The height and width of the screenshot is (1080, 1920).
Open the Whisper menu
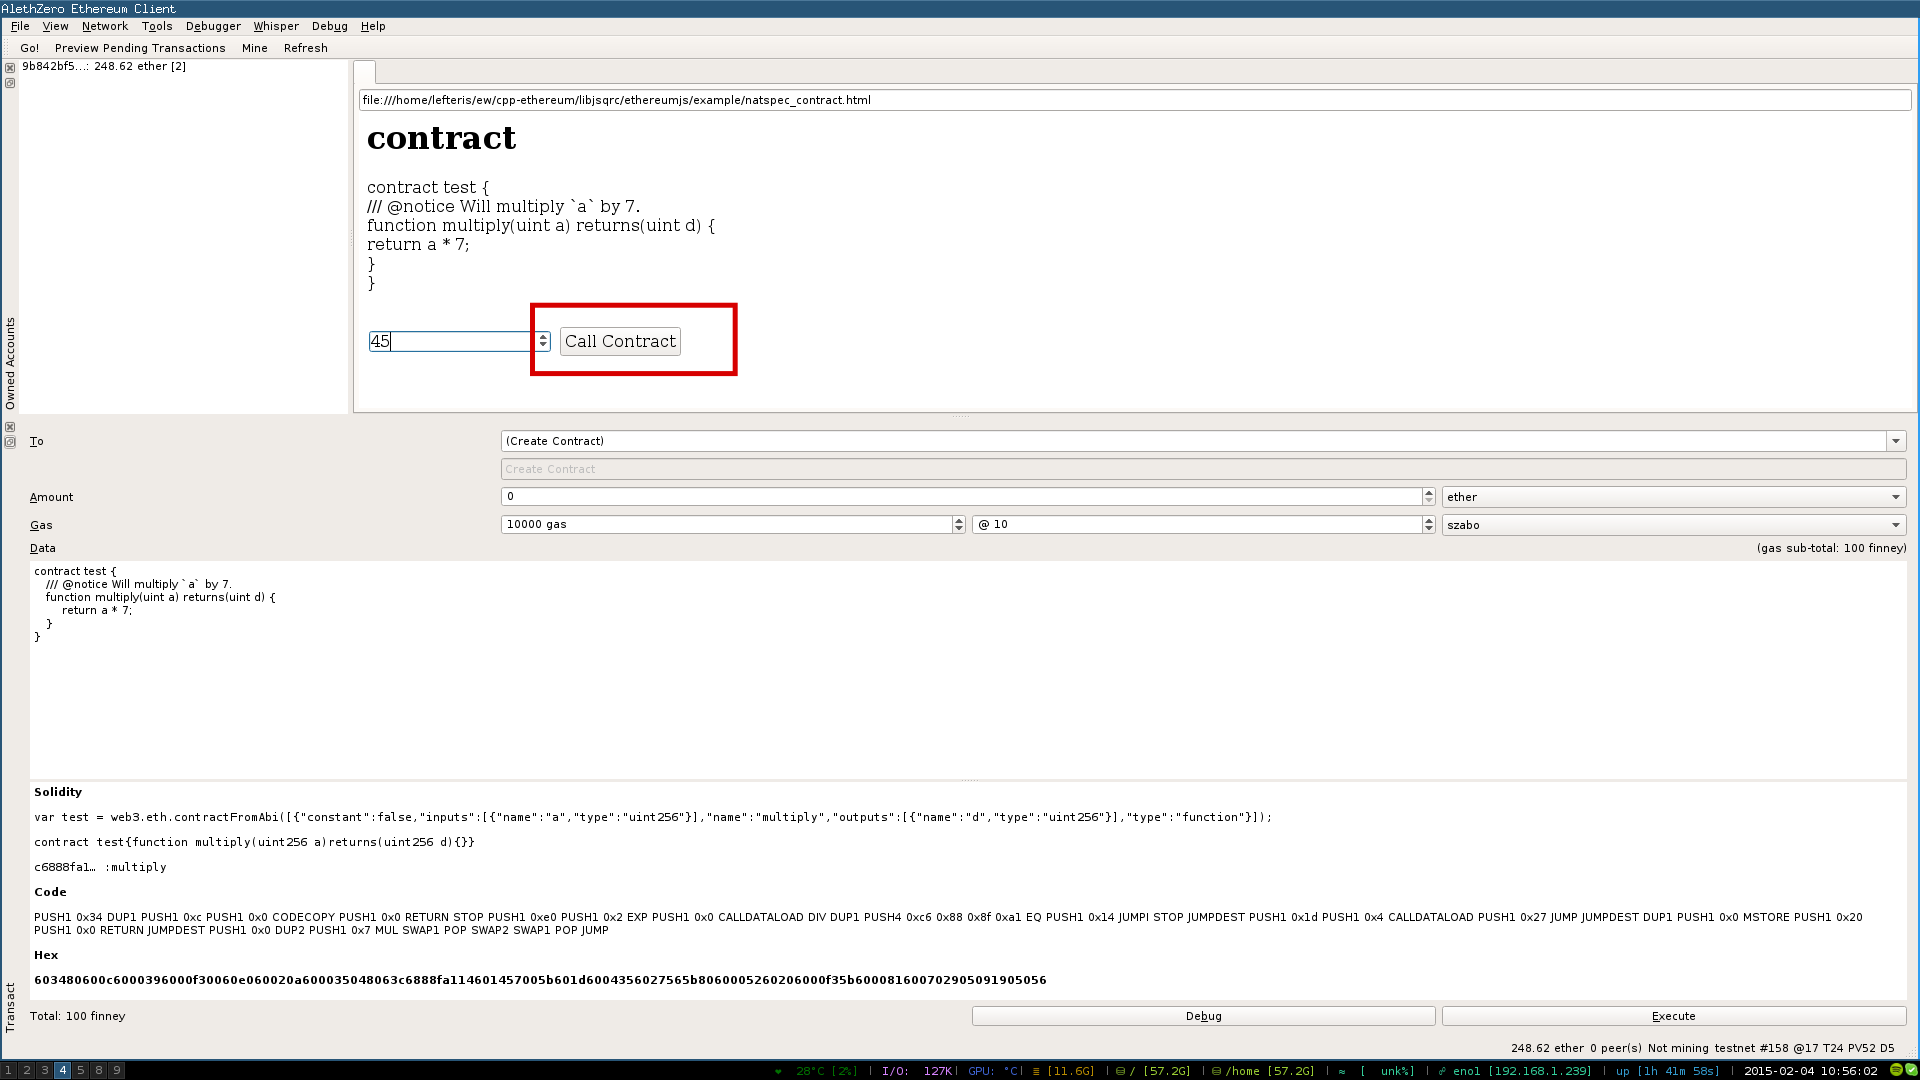276,25
